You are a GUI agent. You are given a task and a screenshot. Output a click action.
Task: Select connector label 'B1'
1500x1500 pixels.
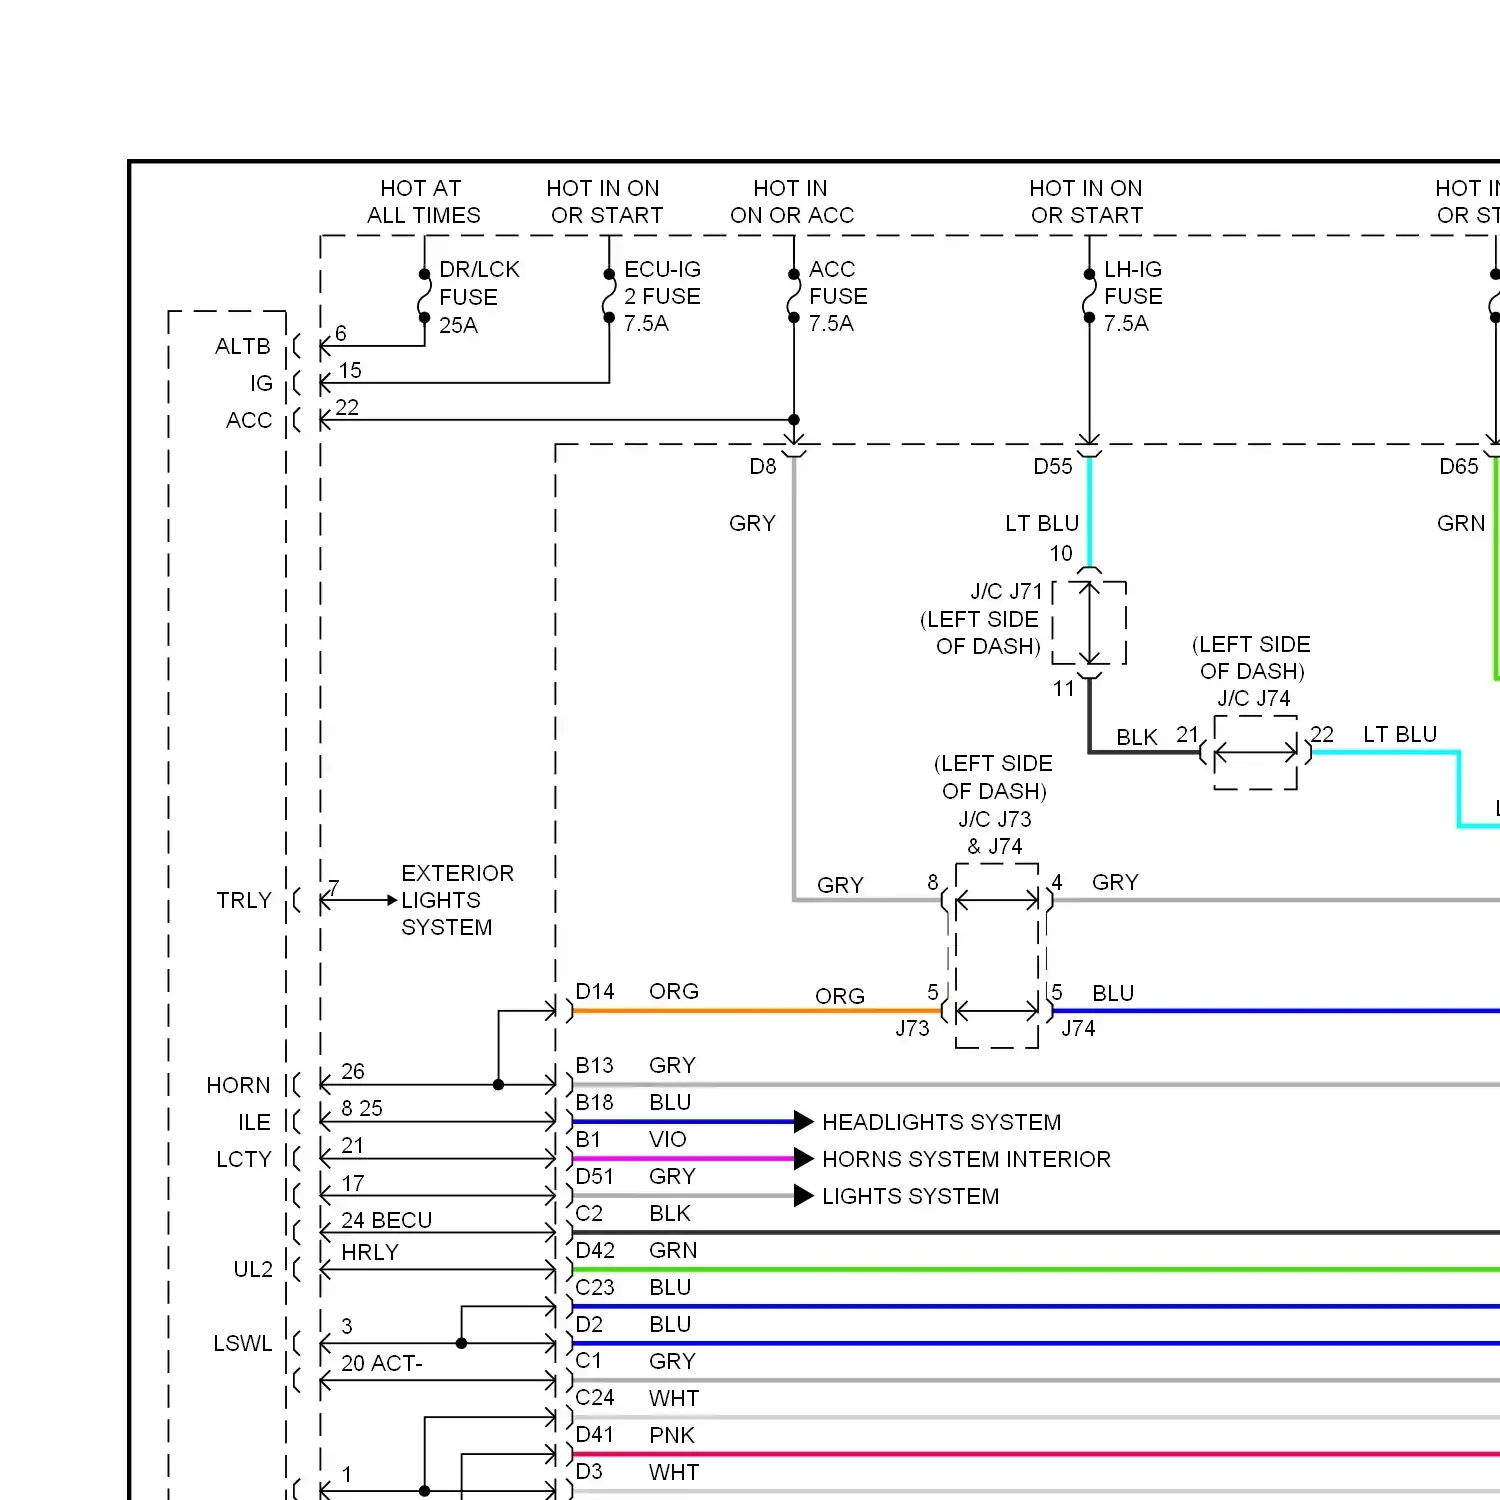(x=588, y=1140)
